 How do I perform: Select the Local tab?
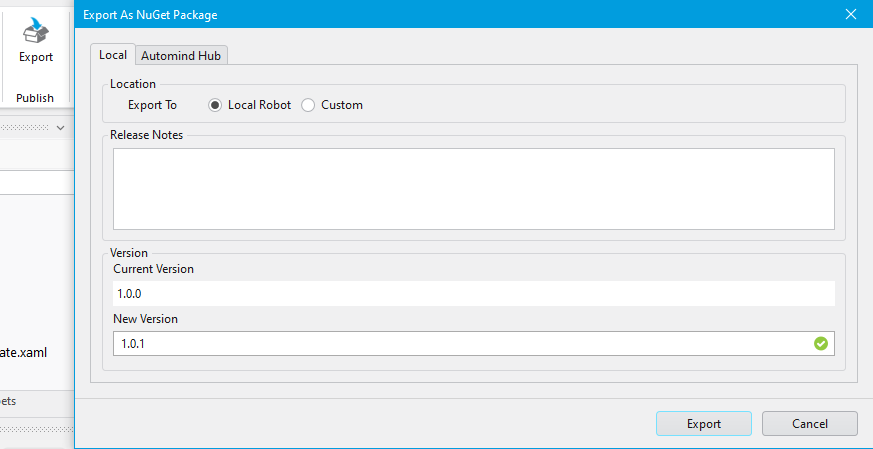[x=113, y=55]
